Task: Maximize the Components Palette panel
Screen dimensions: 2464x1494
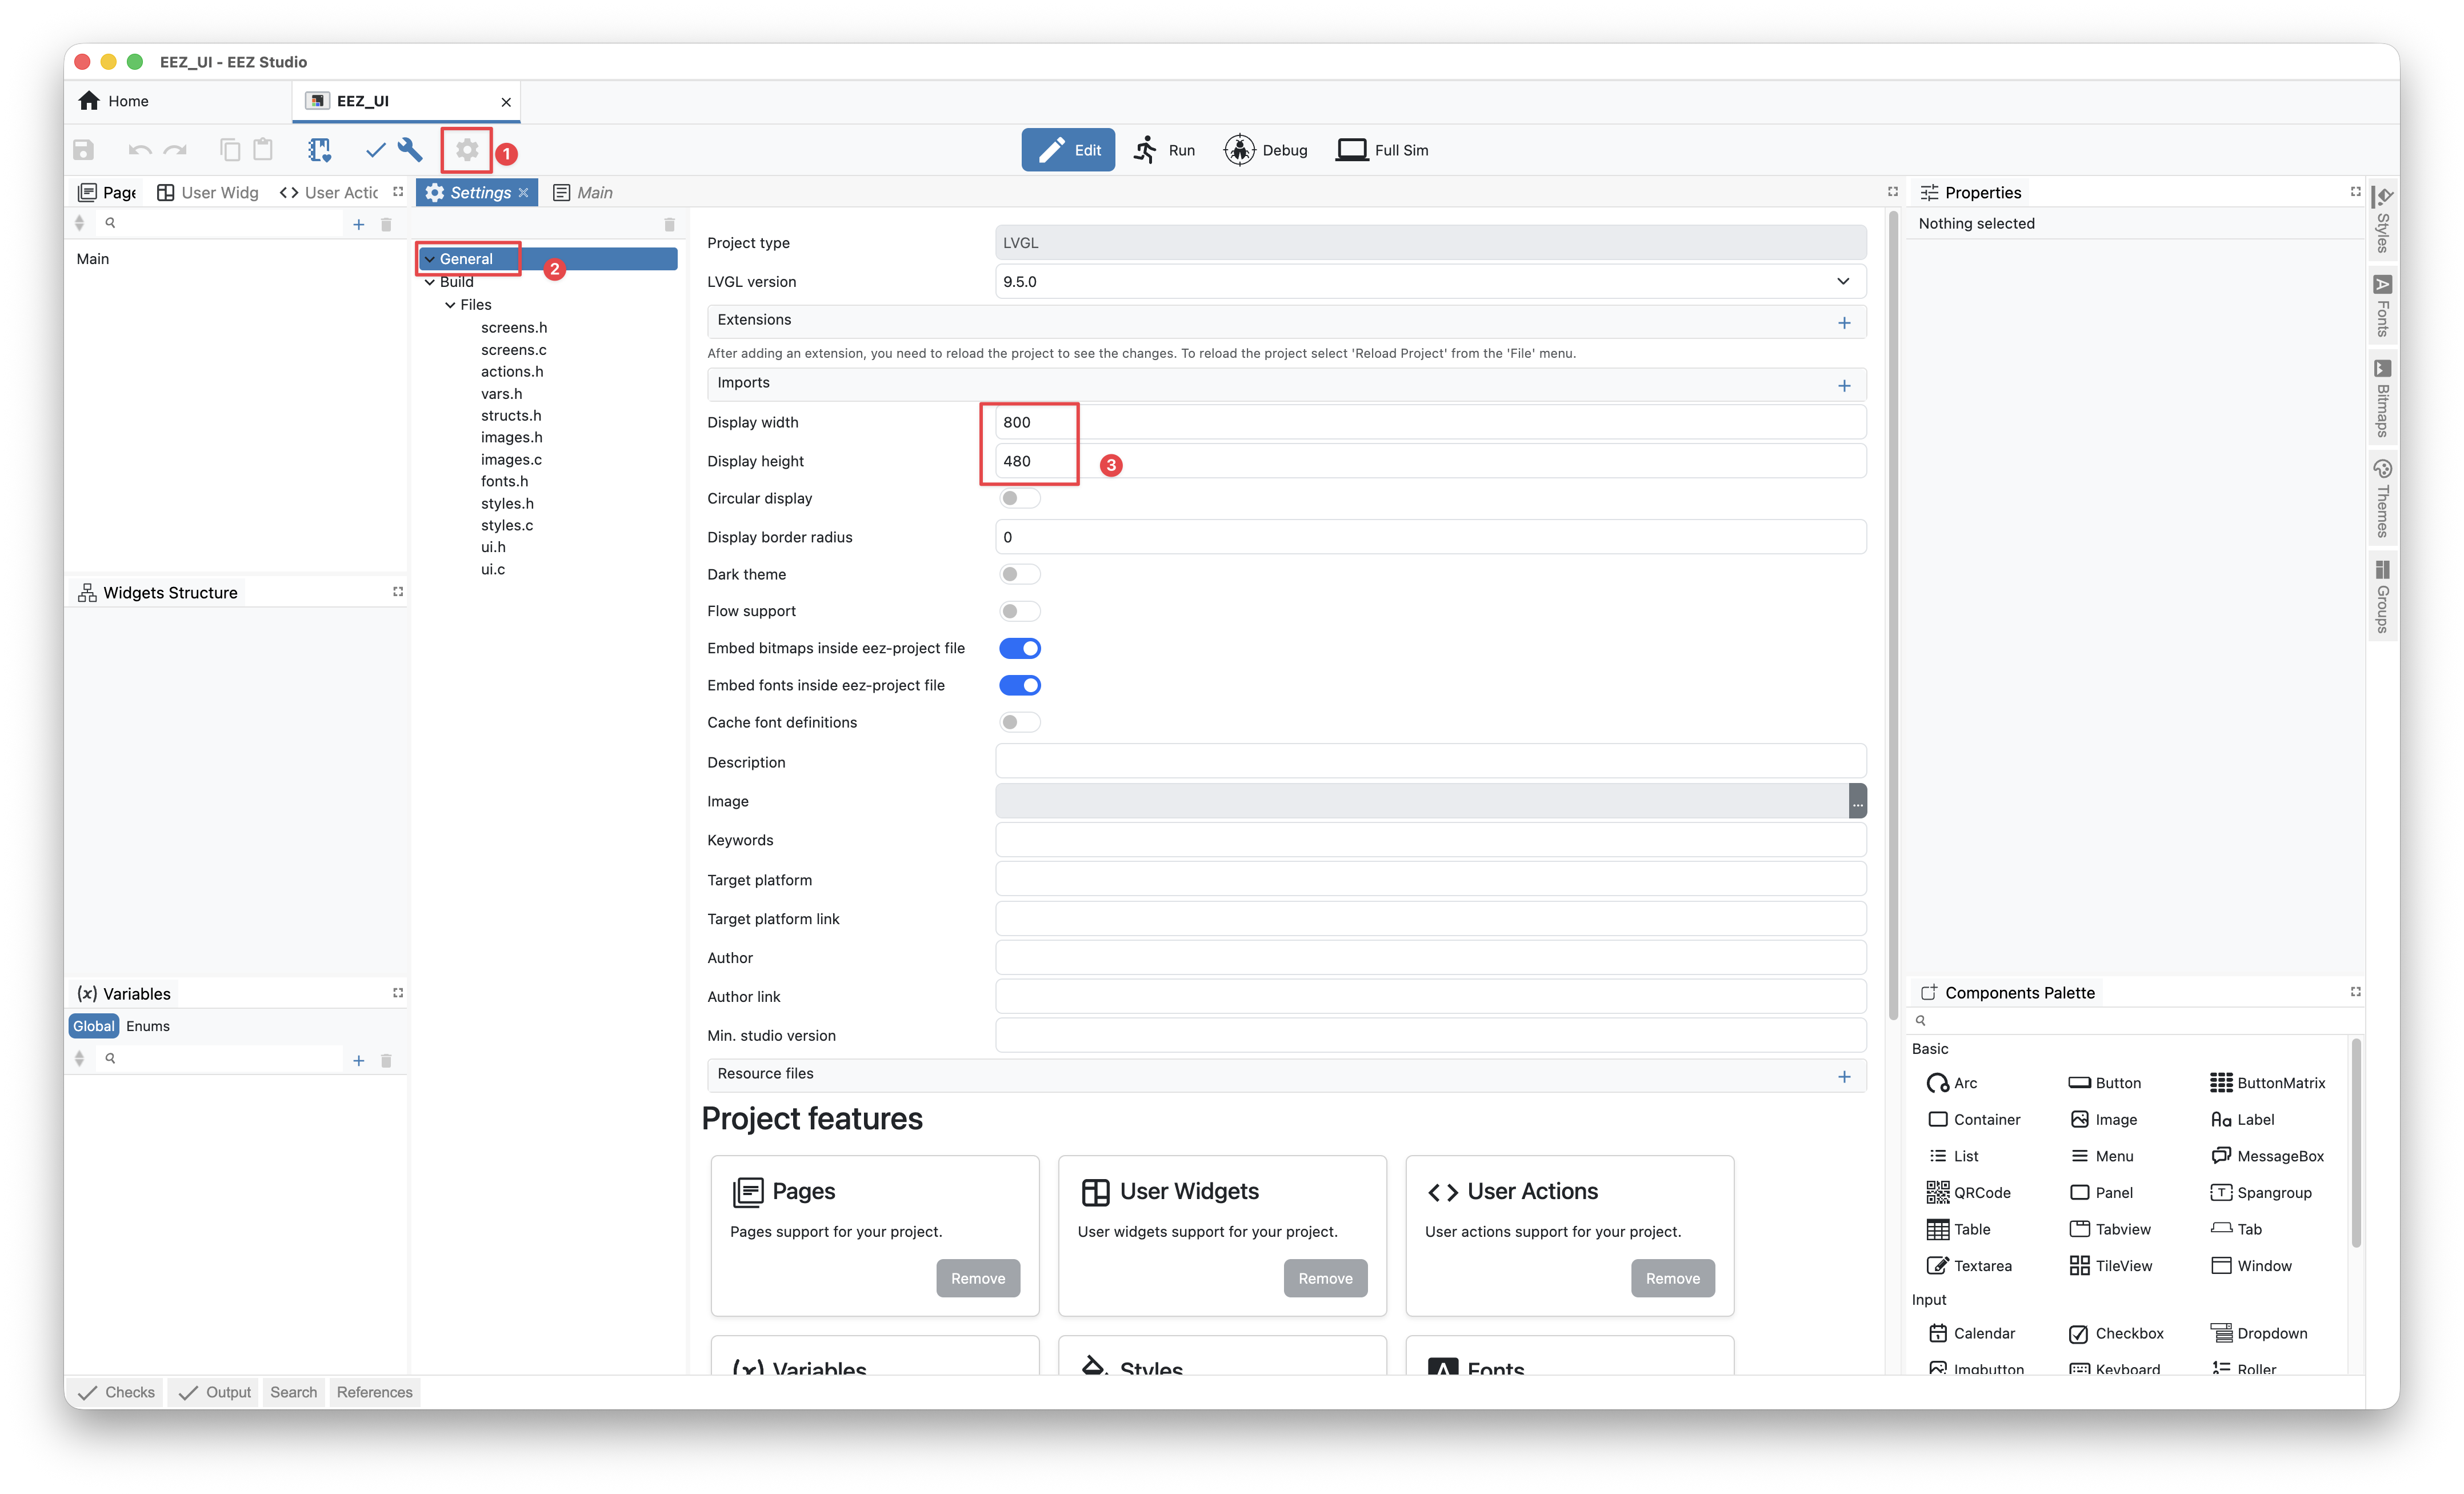Action: [x=2355, y=992]
